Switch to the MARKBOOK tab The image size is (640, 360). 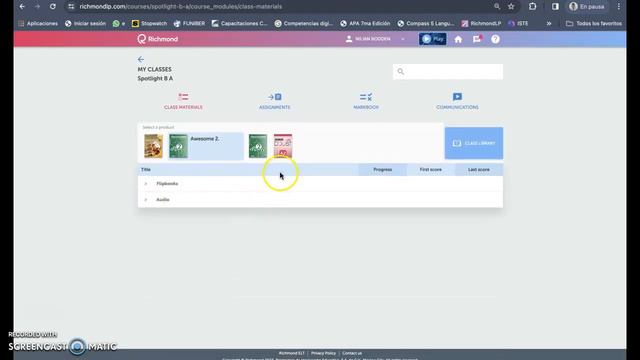click(366, 101)
